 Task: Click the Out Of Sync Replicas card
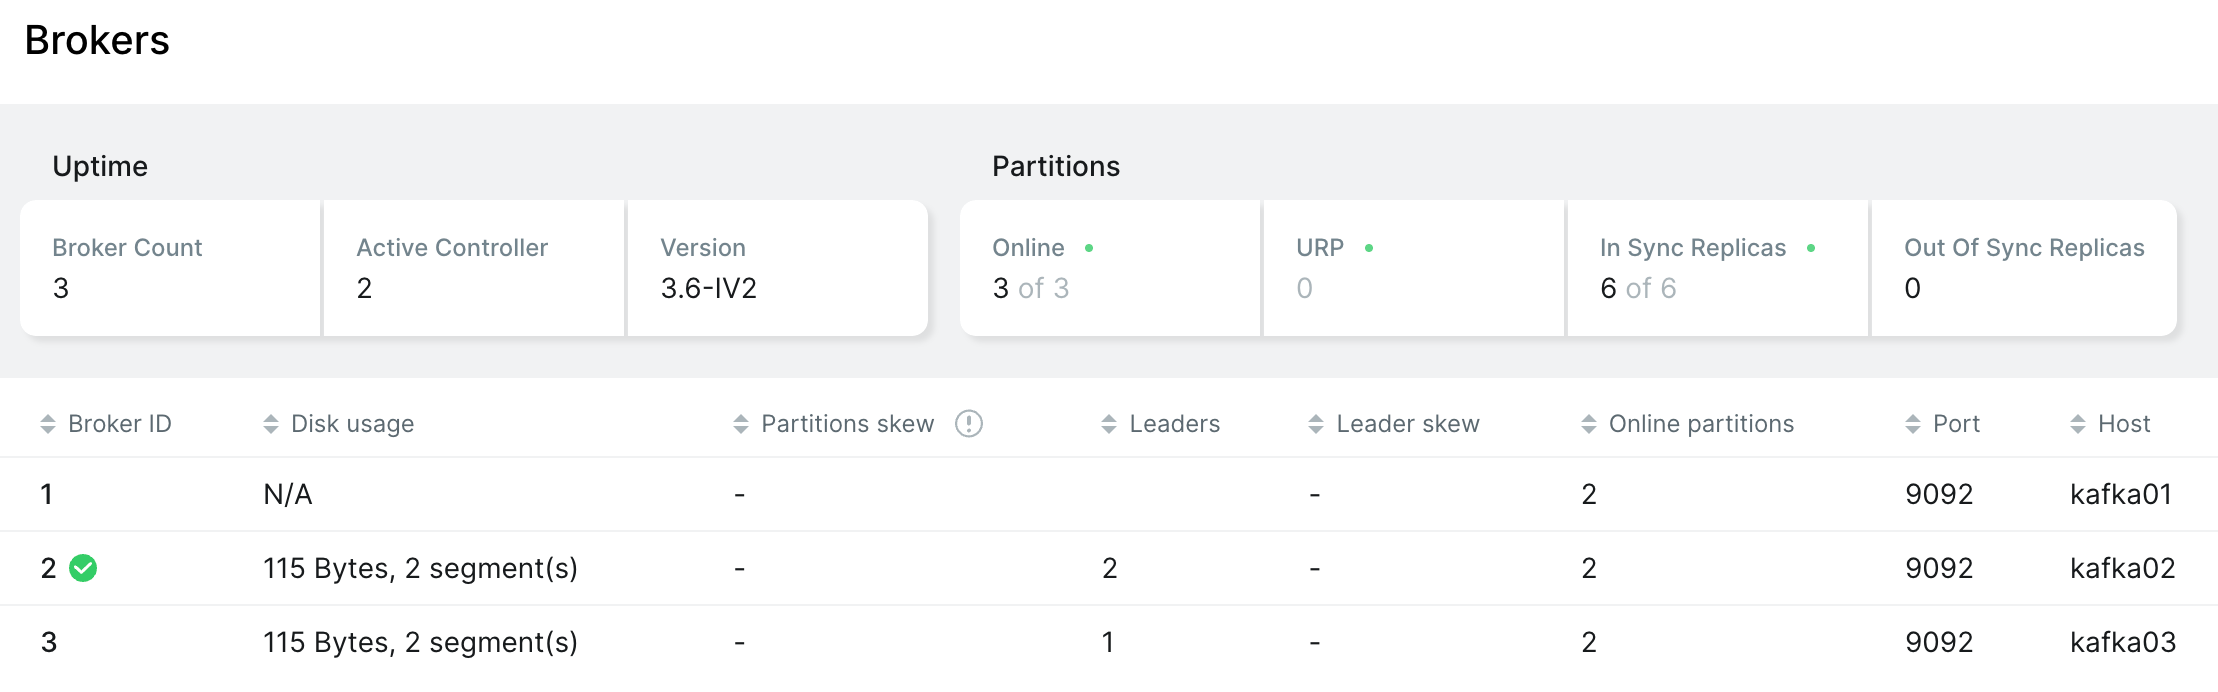(2023, 268)
